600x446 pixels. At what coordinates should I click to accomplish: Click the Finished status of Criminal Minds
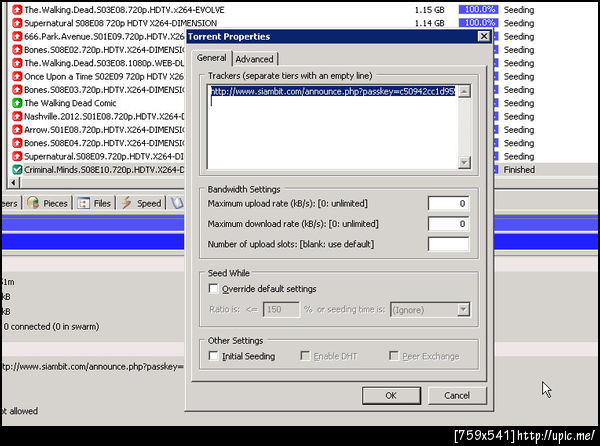click(x=519, y=169)
